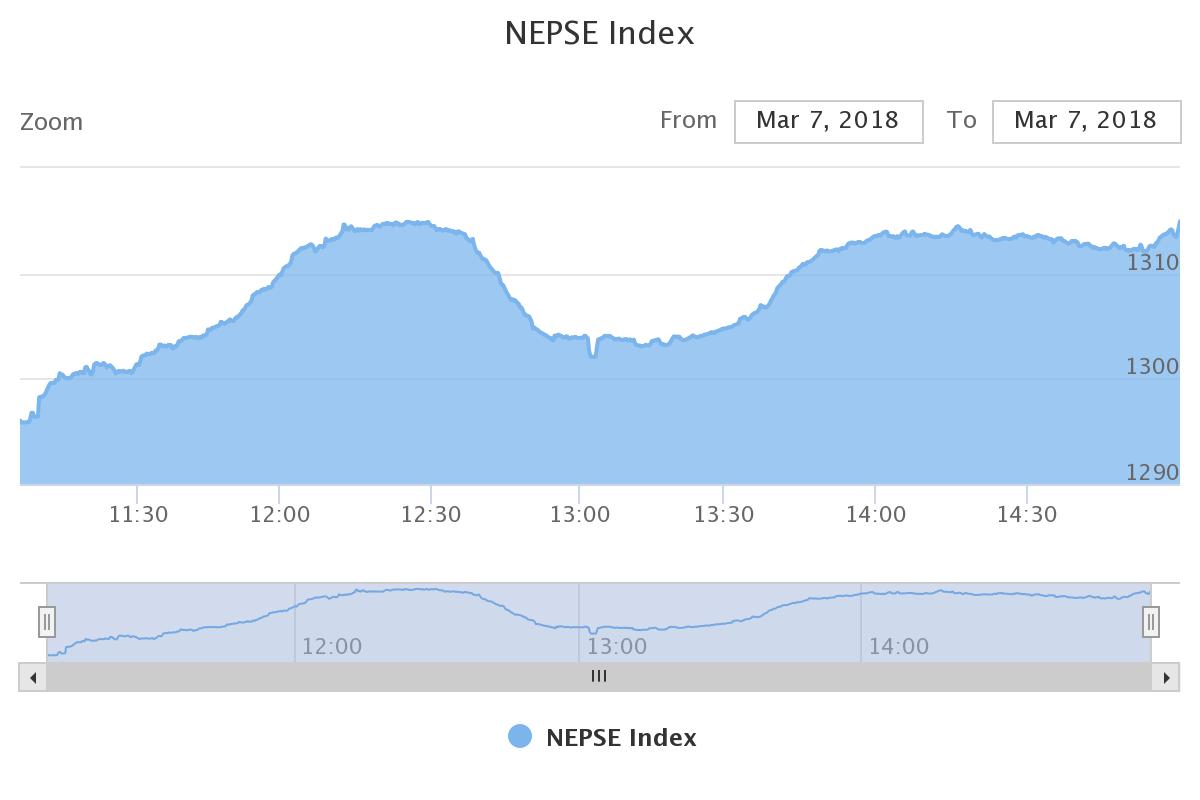
Task: Open the To date field
Action: tap(1086, 121)
